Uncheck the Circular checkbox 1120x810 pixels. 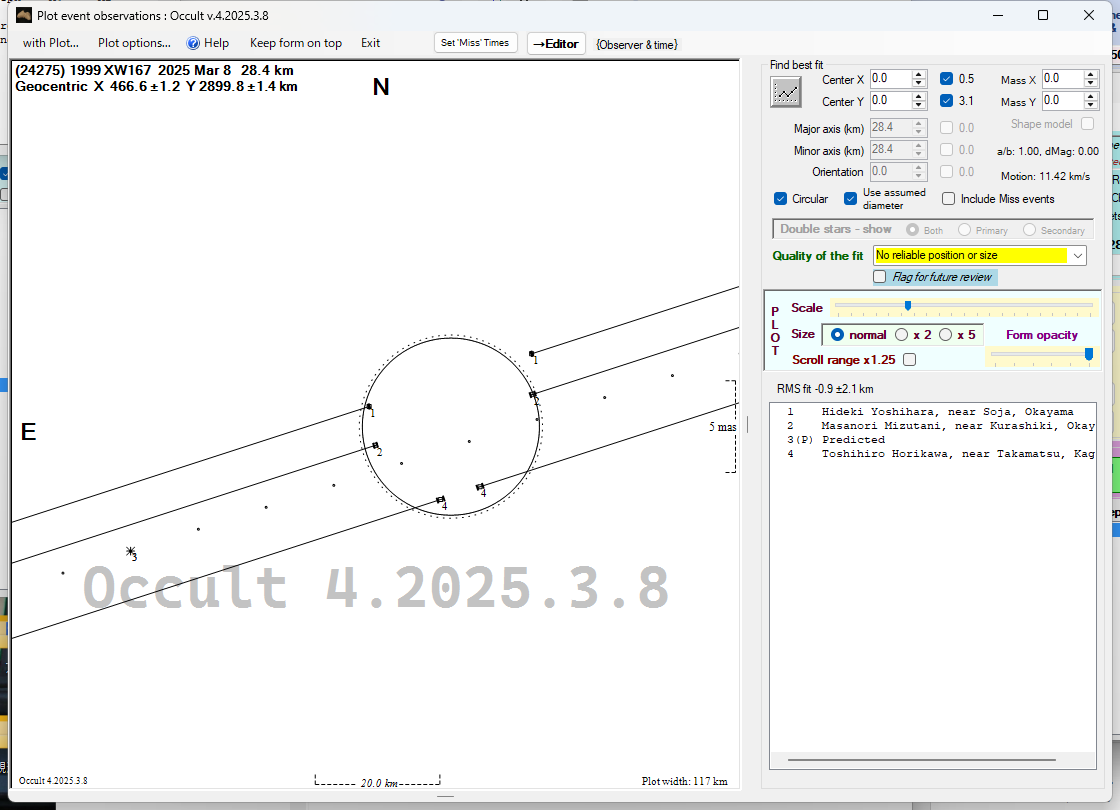click(x=781, y=199)
